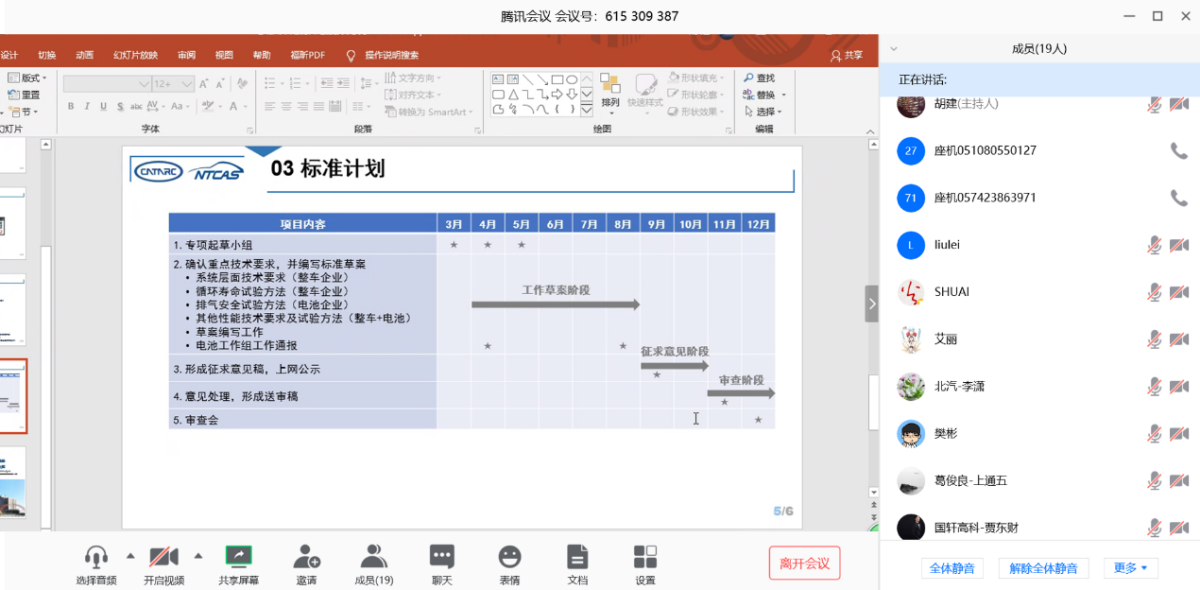1200x590 pixels.
Task: Expand the video options arrow beside 开启视频
Action: (x=197, y=555)
